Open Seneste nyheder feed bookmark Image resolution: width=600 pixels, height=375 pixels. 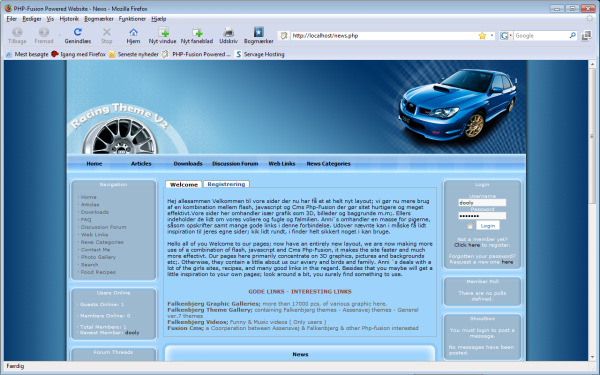coord(134,54)
